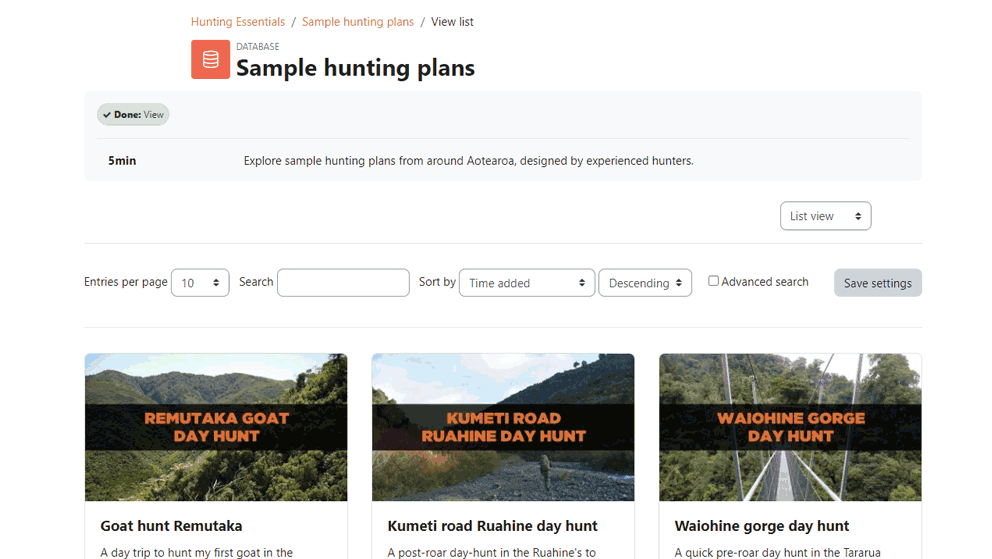992x559 pixels.
Task: Open the Kumeti Road Ruahine Day Hunt thumbnail
Action: pyautogui.click(x=503, y=427)
